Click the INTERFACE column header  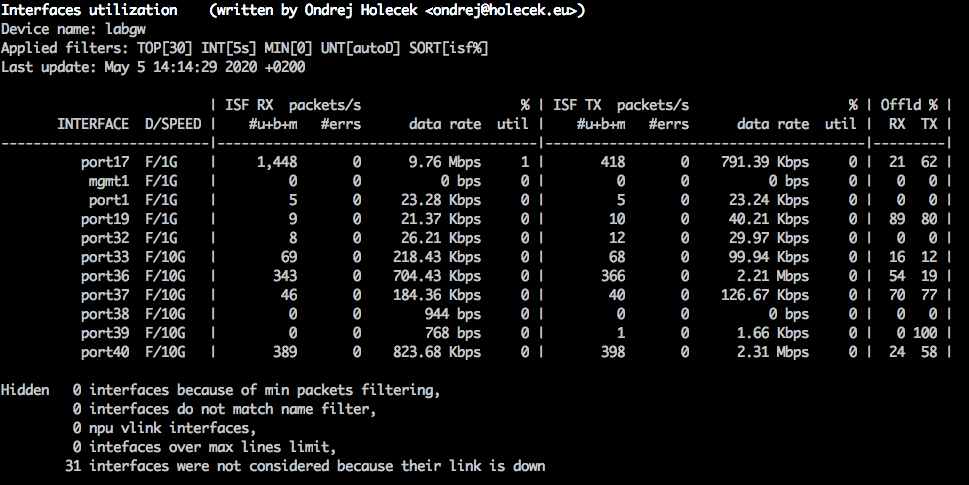[x=93, y=125]
